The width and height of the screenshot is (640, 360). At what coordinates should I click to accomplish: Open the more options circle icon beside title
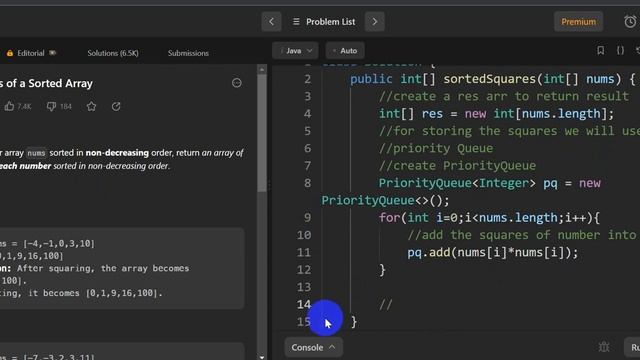237,83
